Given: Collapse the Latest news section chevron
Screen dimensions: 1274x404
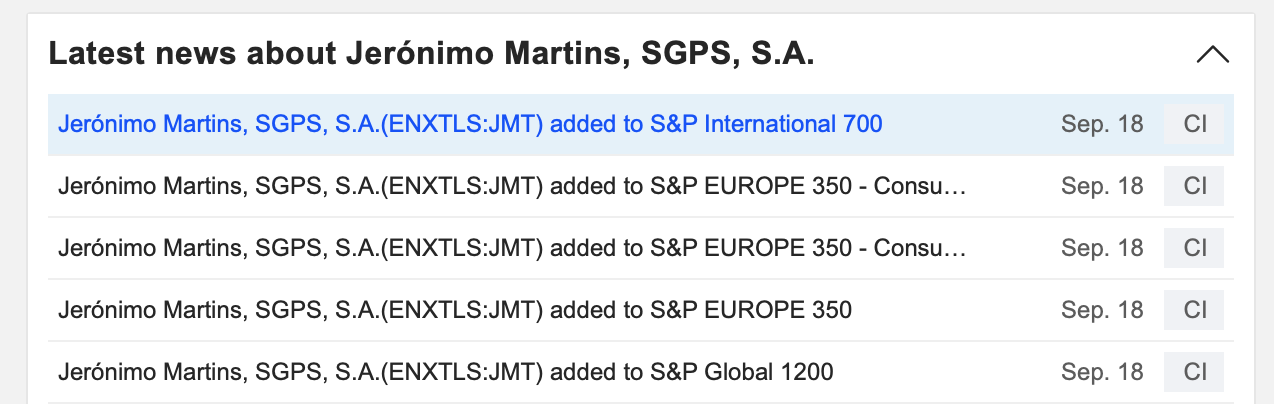Looking at the screenshot, I should [x=1212, y=55].
